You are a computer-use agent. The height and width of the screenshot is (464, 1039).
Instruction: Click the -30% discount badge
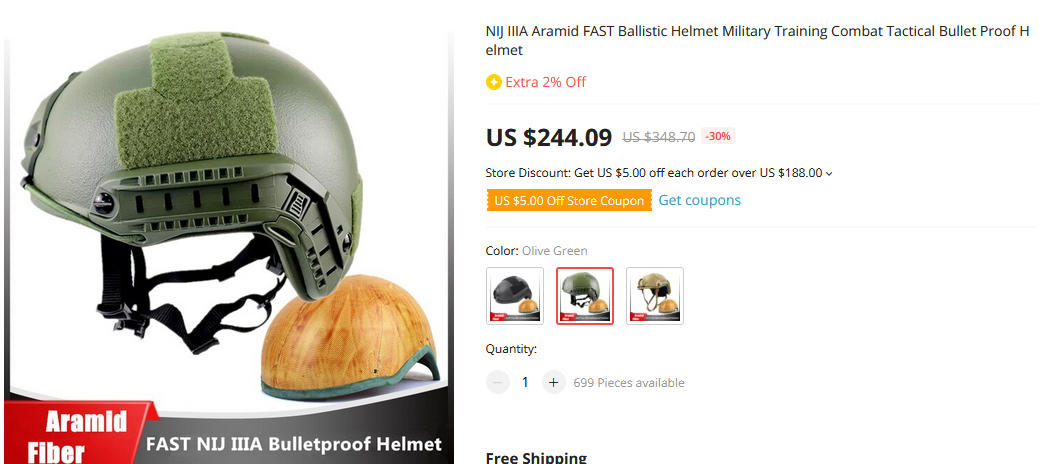tap(718, 136)
